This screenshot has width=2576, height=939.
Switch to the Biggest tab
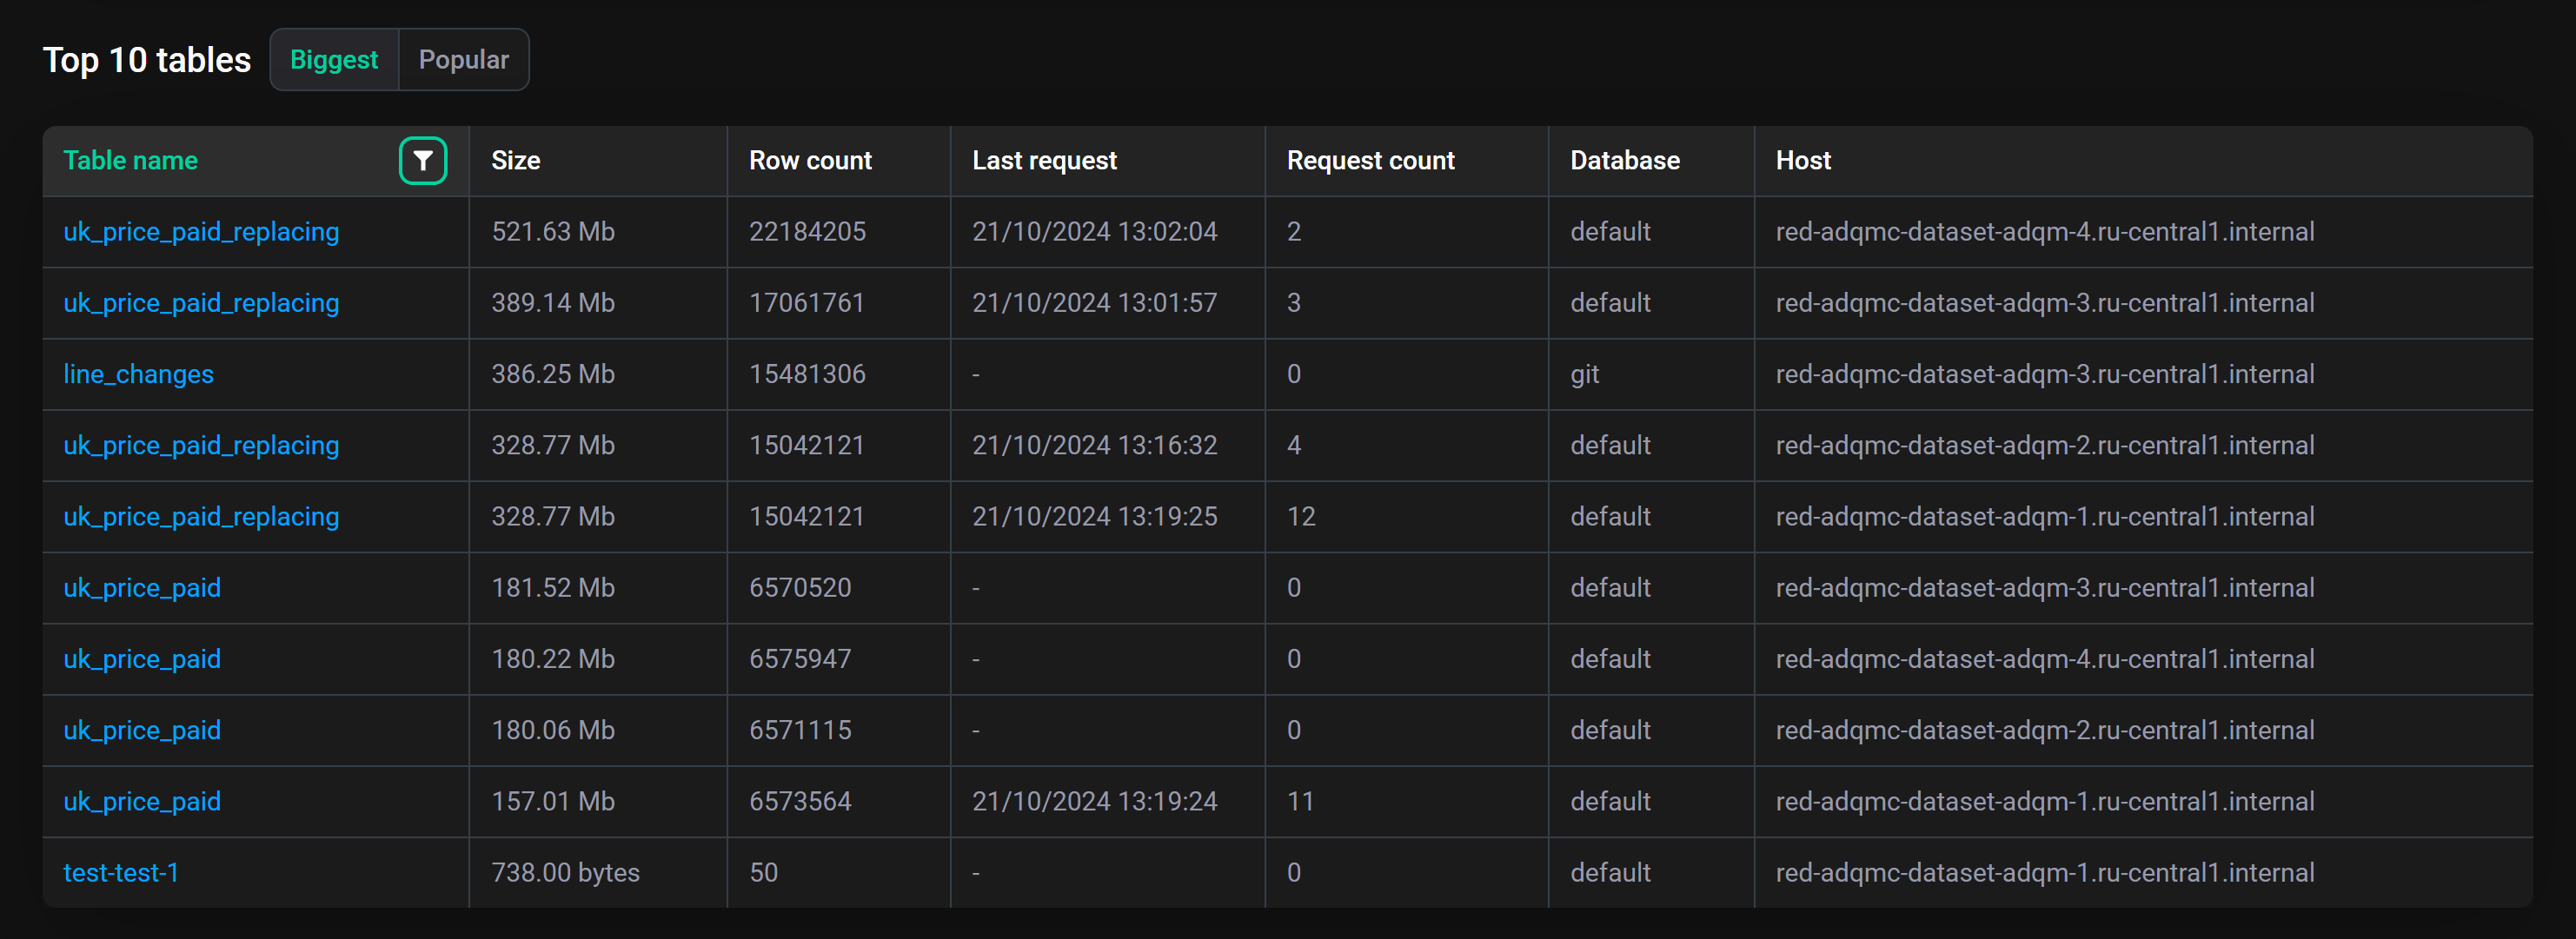point(334,60)
